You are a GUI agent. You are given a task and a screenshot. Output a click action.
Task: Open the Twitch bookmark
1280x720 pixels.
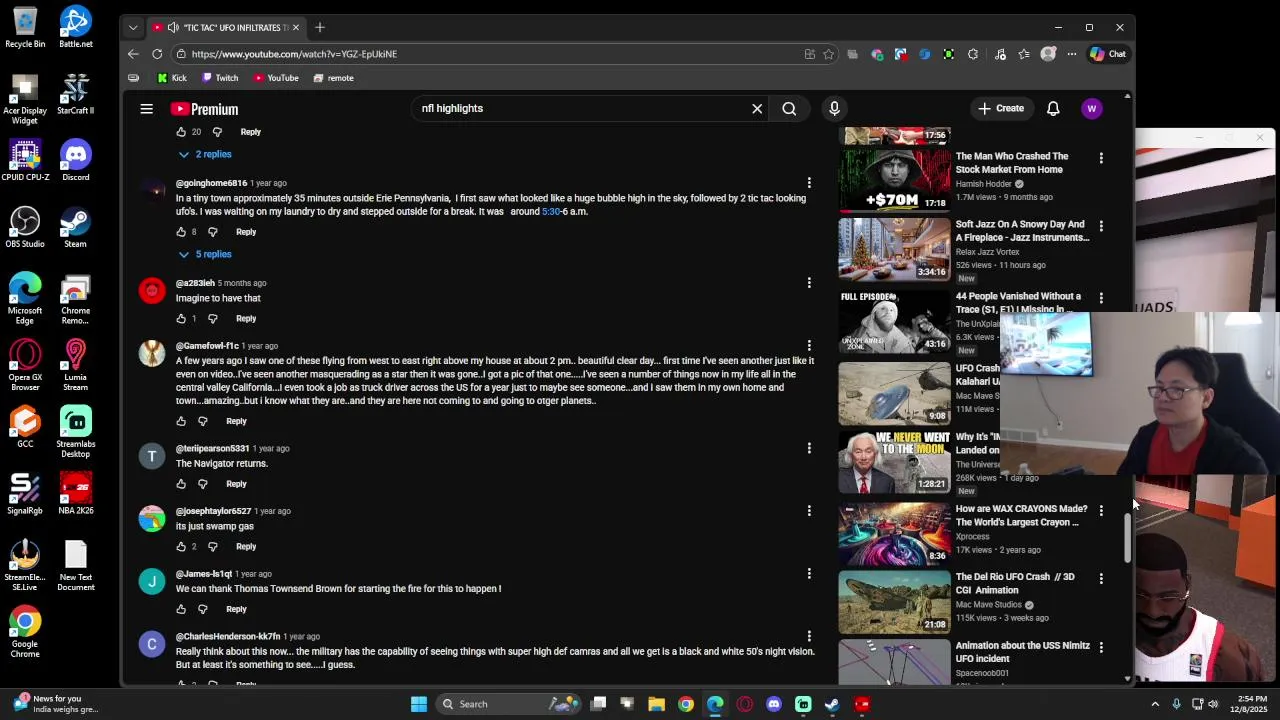coord(220,78)
